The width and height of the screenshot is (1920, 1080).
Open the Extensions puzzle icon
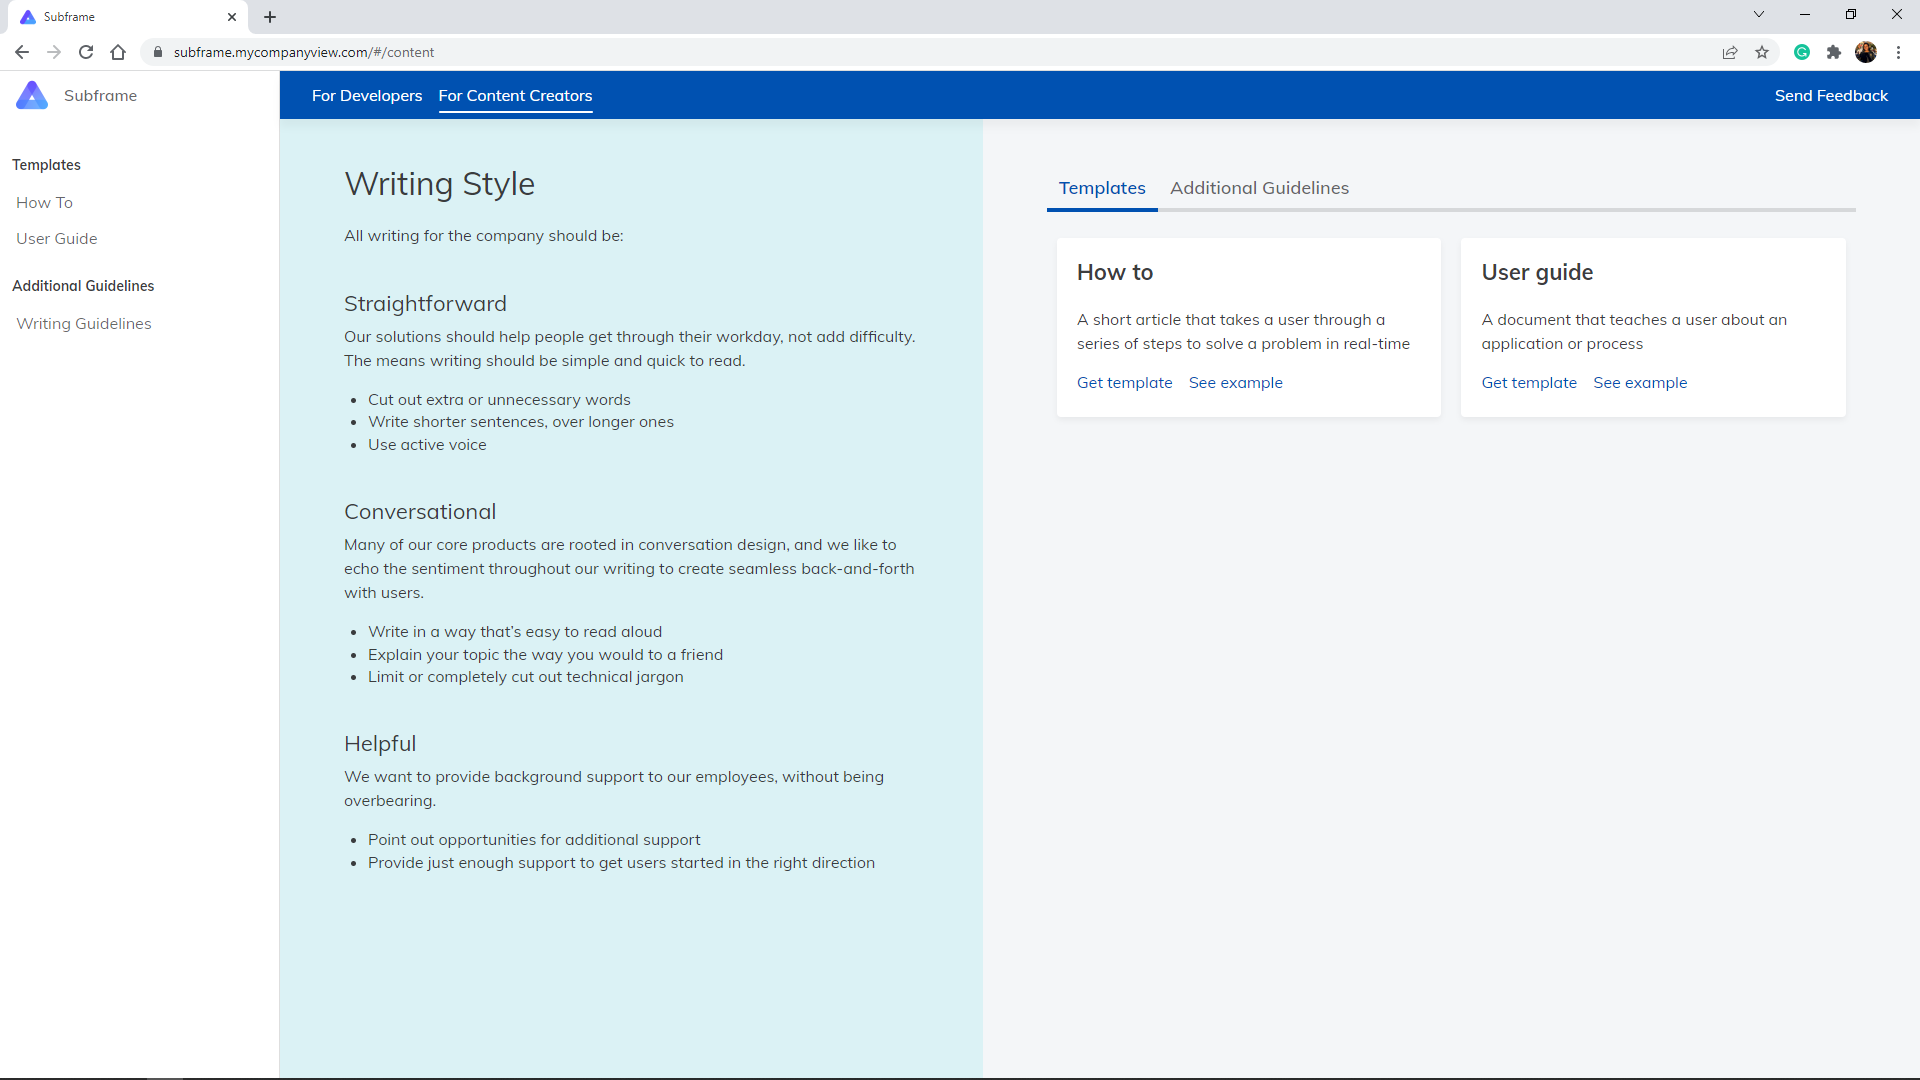[x=1834, y=52]
